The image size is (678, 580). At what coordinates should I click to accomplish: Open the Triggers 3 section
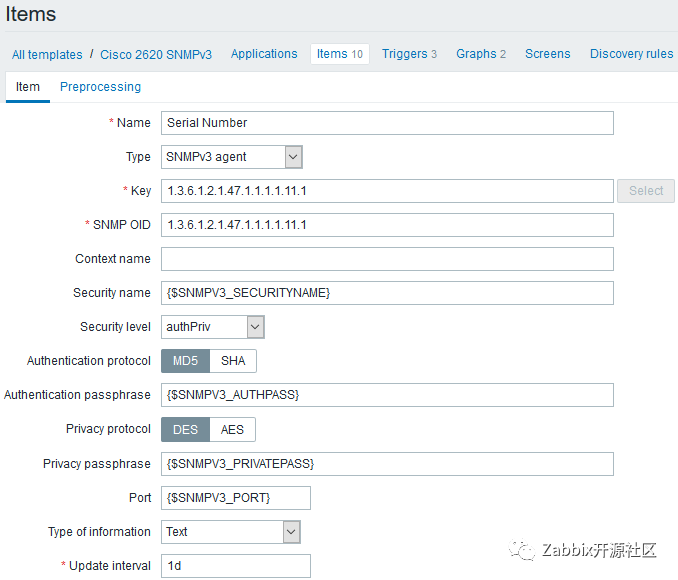coord(409,54)
